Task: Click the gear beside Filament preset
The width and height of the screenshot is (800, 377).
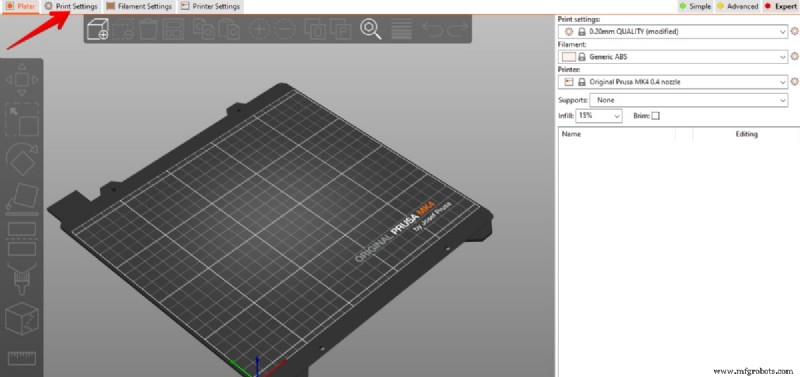Action: tap(794, 56)
